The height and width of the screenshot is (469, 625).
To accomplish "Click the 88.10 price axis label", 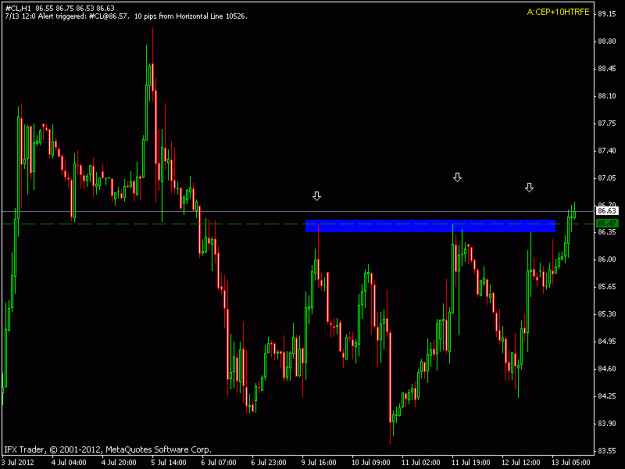I will (607, 96).
